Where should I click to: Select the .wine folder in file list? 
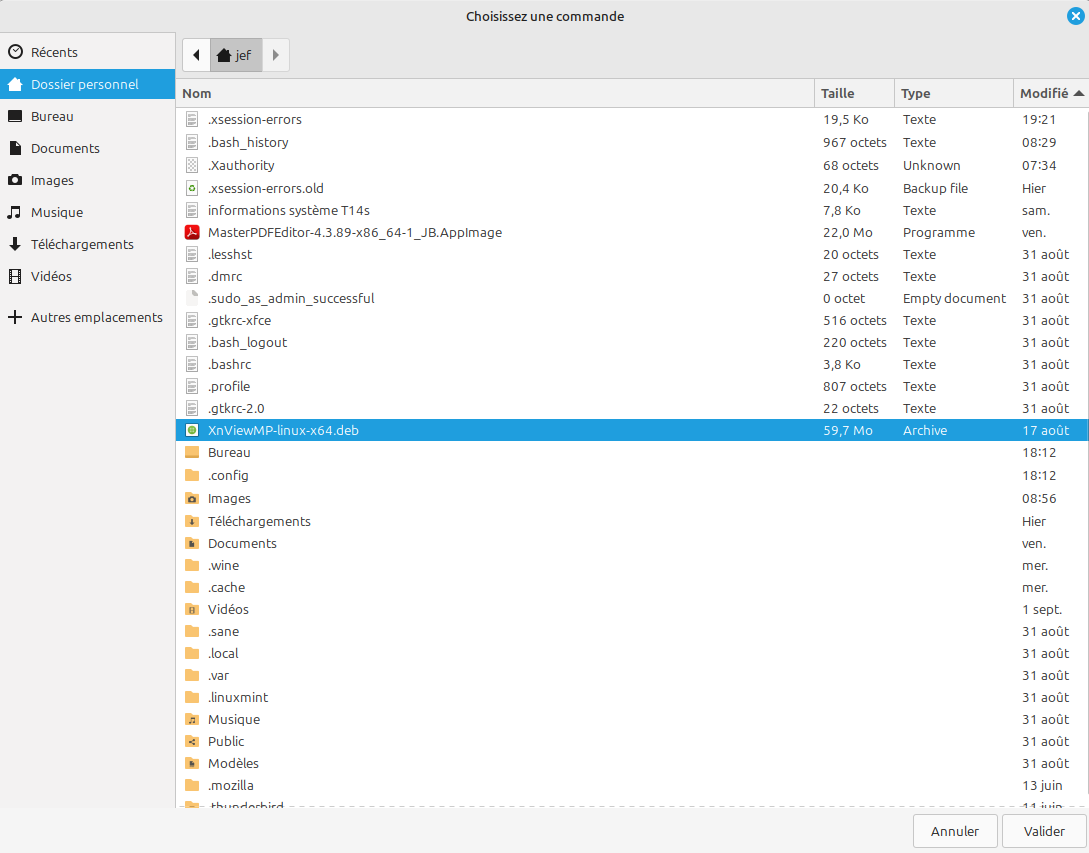tap(223, 565)
